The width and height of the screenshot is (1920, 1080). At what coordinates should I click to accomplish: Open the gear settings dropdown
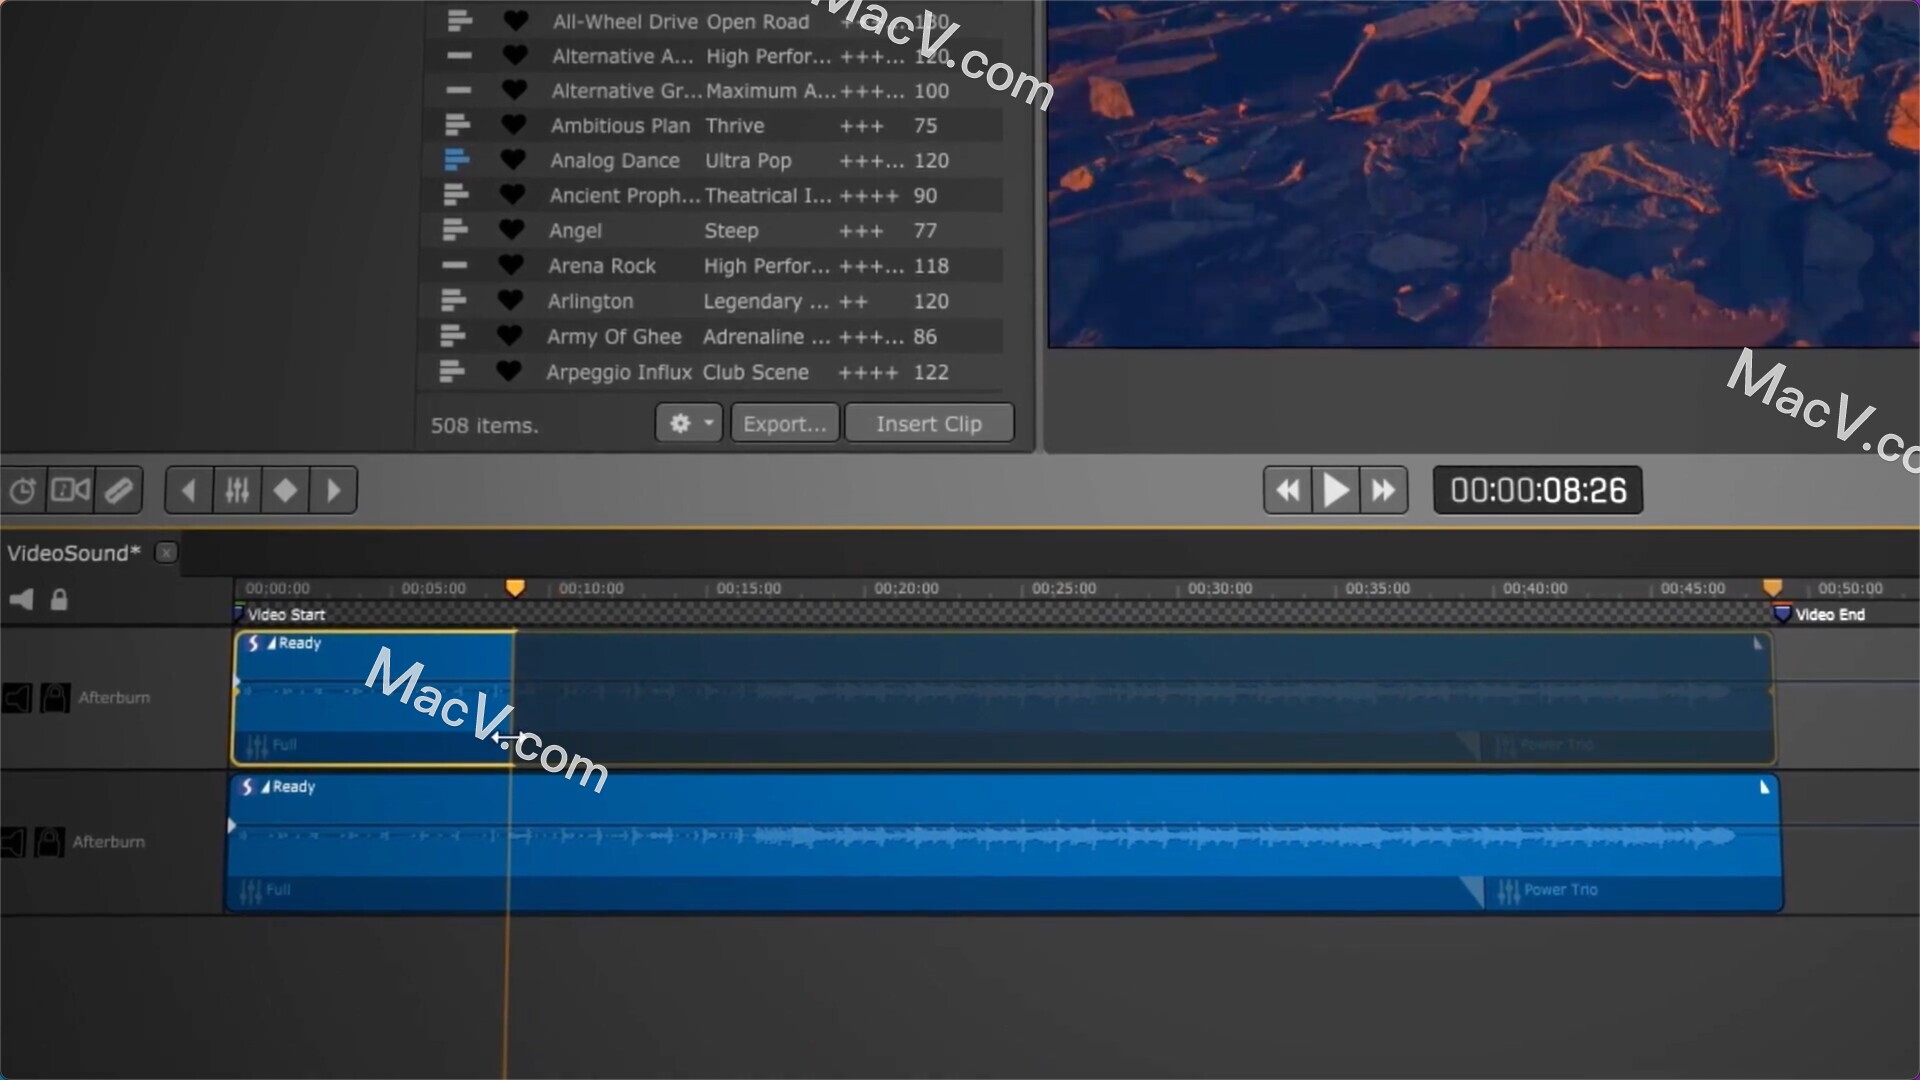[689, 423]
